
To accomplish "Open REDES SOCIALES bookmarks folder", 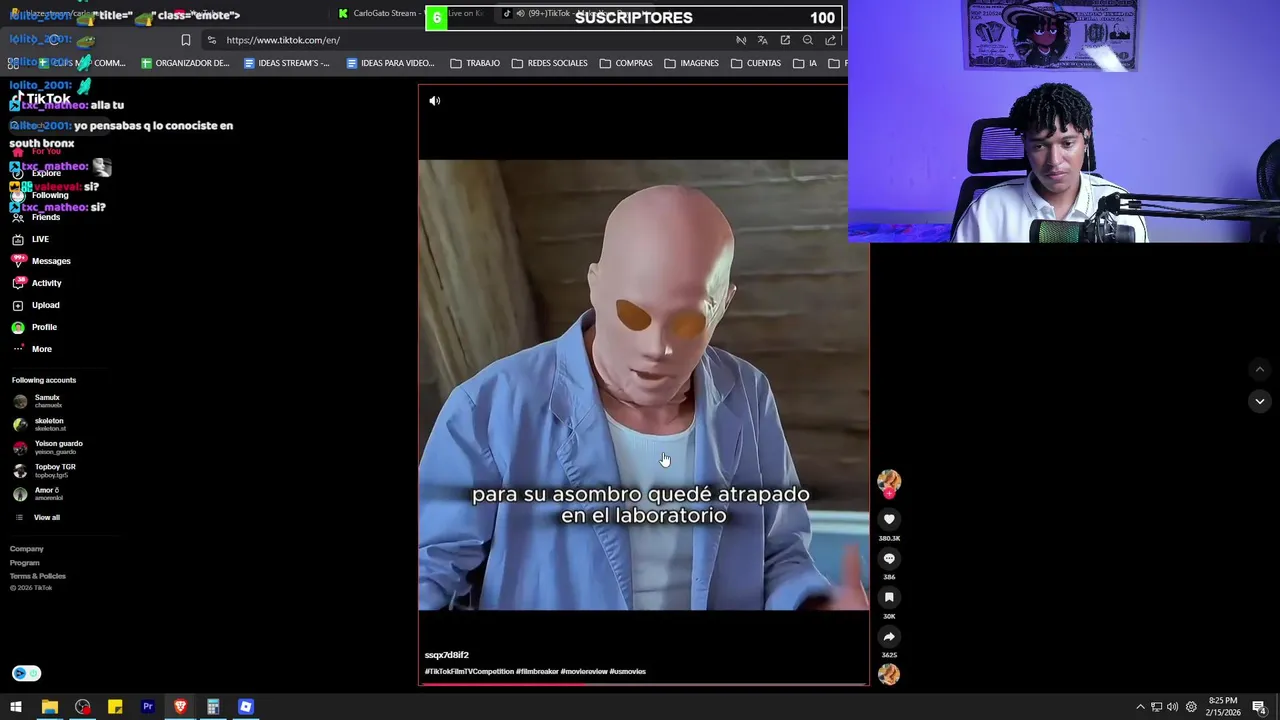I will point(550,63).
